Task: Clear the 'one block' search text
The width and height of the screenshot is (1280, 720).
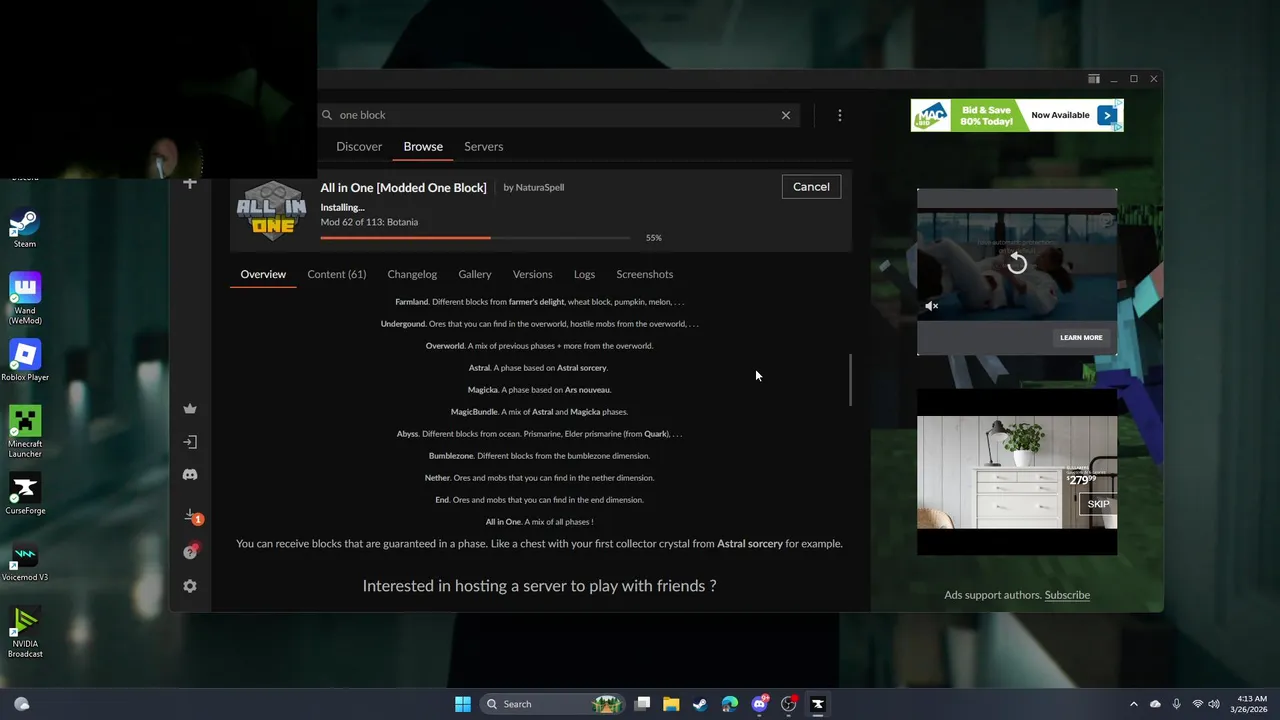Action: click(x=786, y=115)
